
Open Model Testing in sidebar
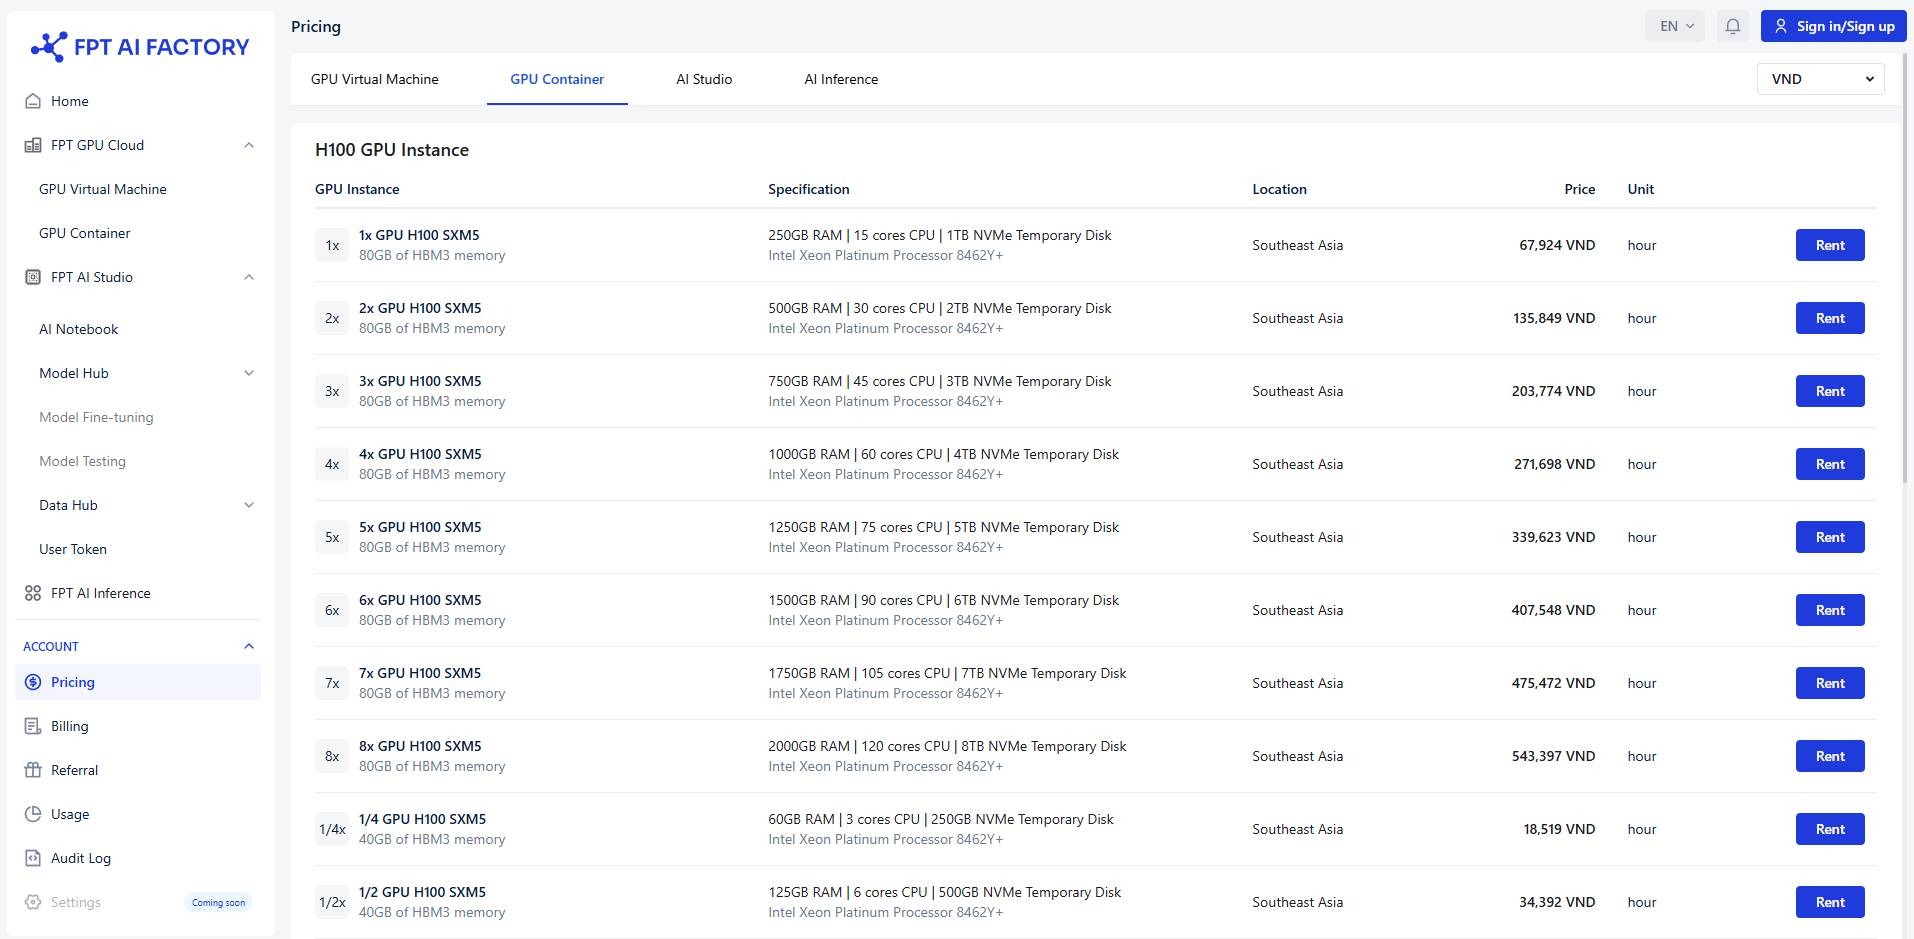tap(82, 461)
